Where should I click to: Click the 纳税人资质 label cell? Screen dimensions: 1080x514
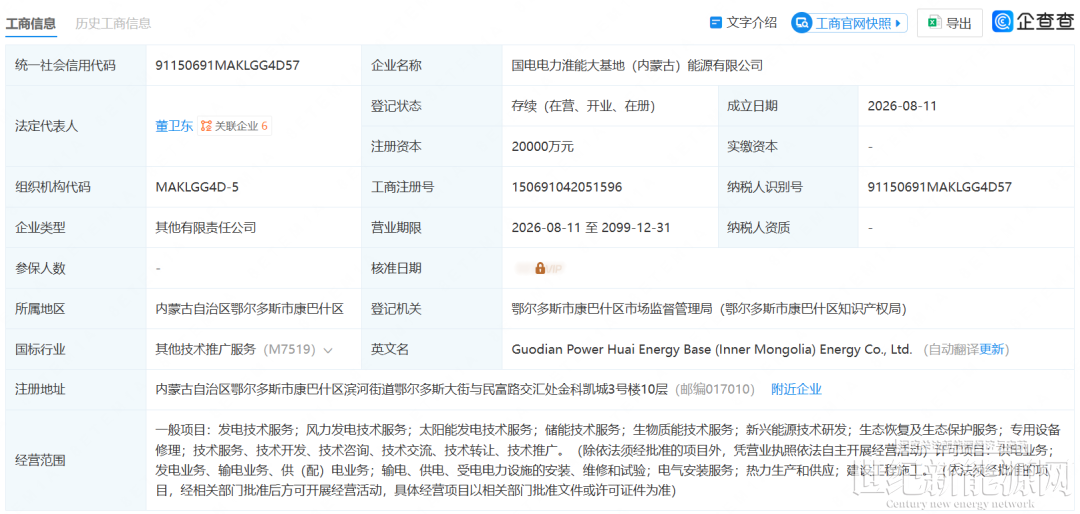pyautogui.click(x=788, y=227)
